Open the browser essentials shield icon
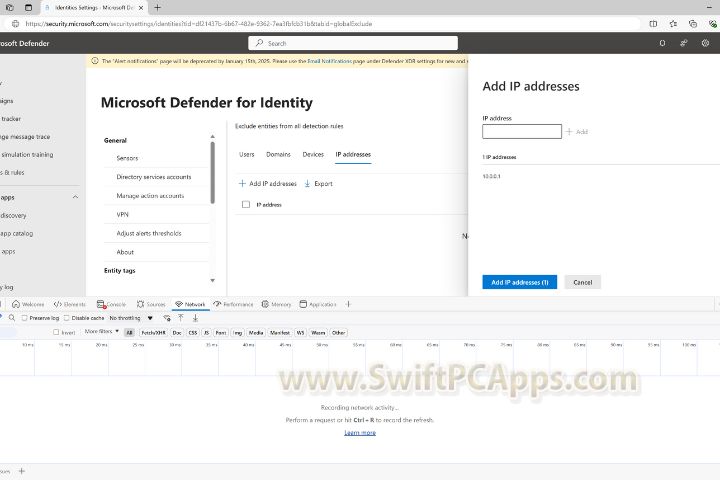Viewport: 720px width, 480px height. tap(713, 23)
